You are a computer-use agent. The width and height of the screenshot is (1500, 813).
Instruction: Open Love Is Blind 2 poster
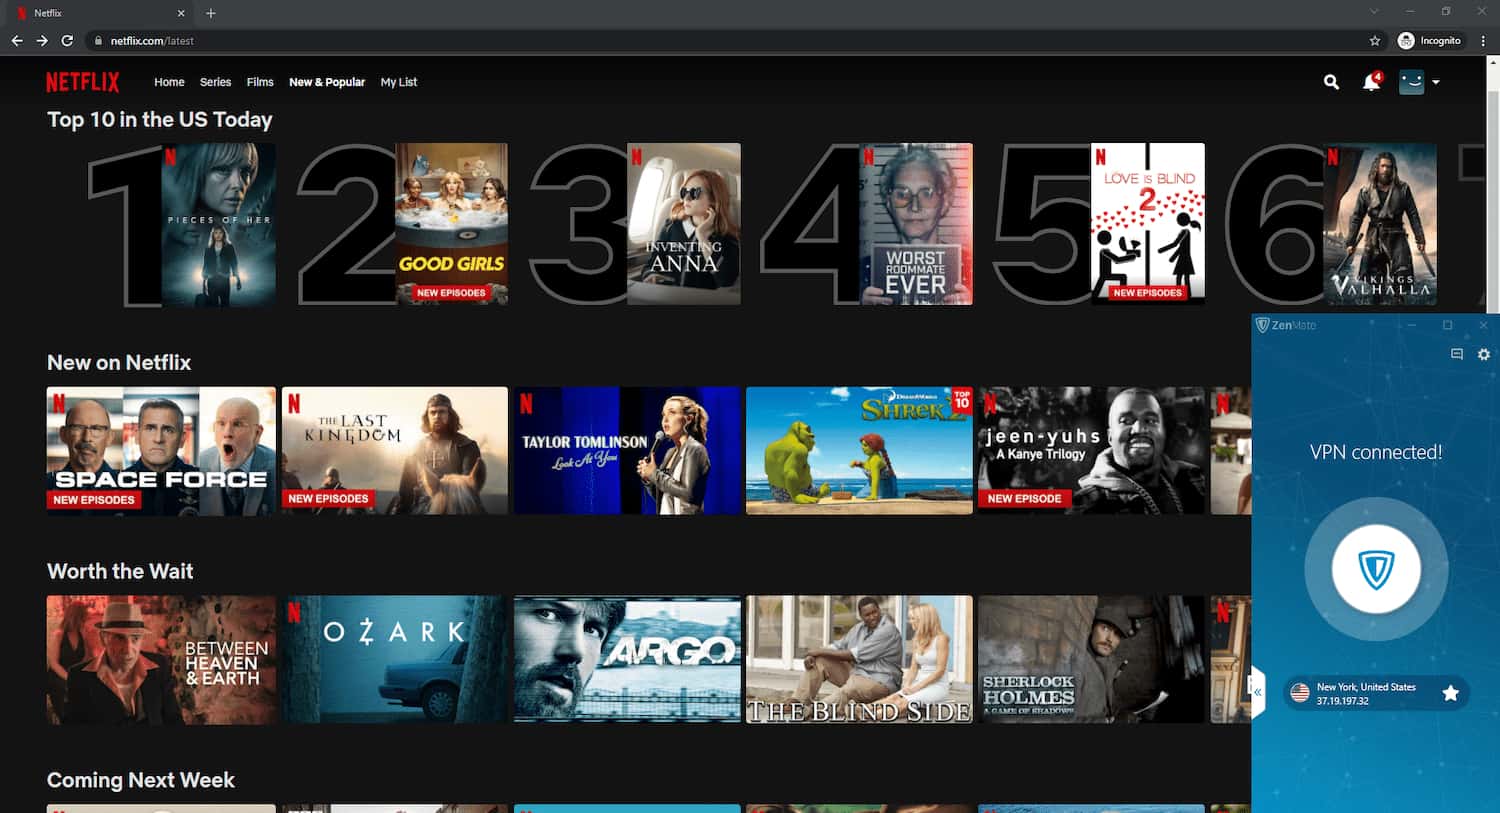tap(1148, 224)
